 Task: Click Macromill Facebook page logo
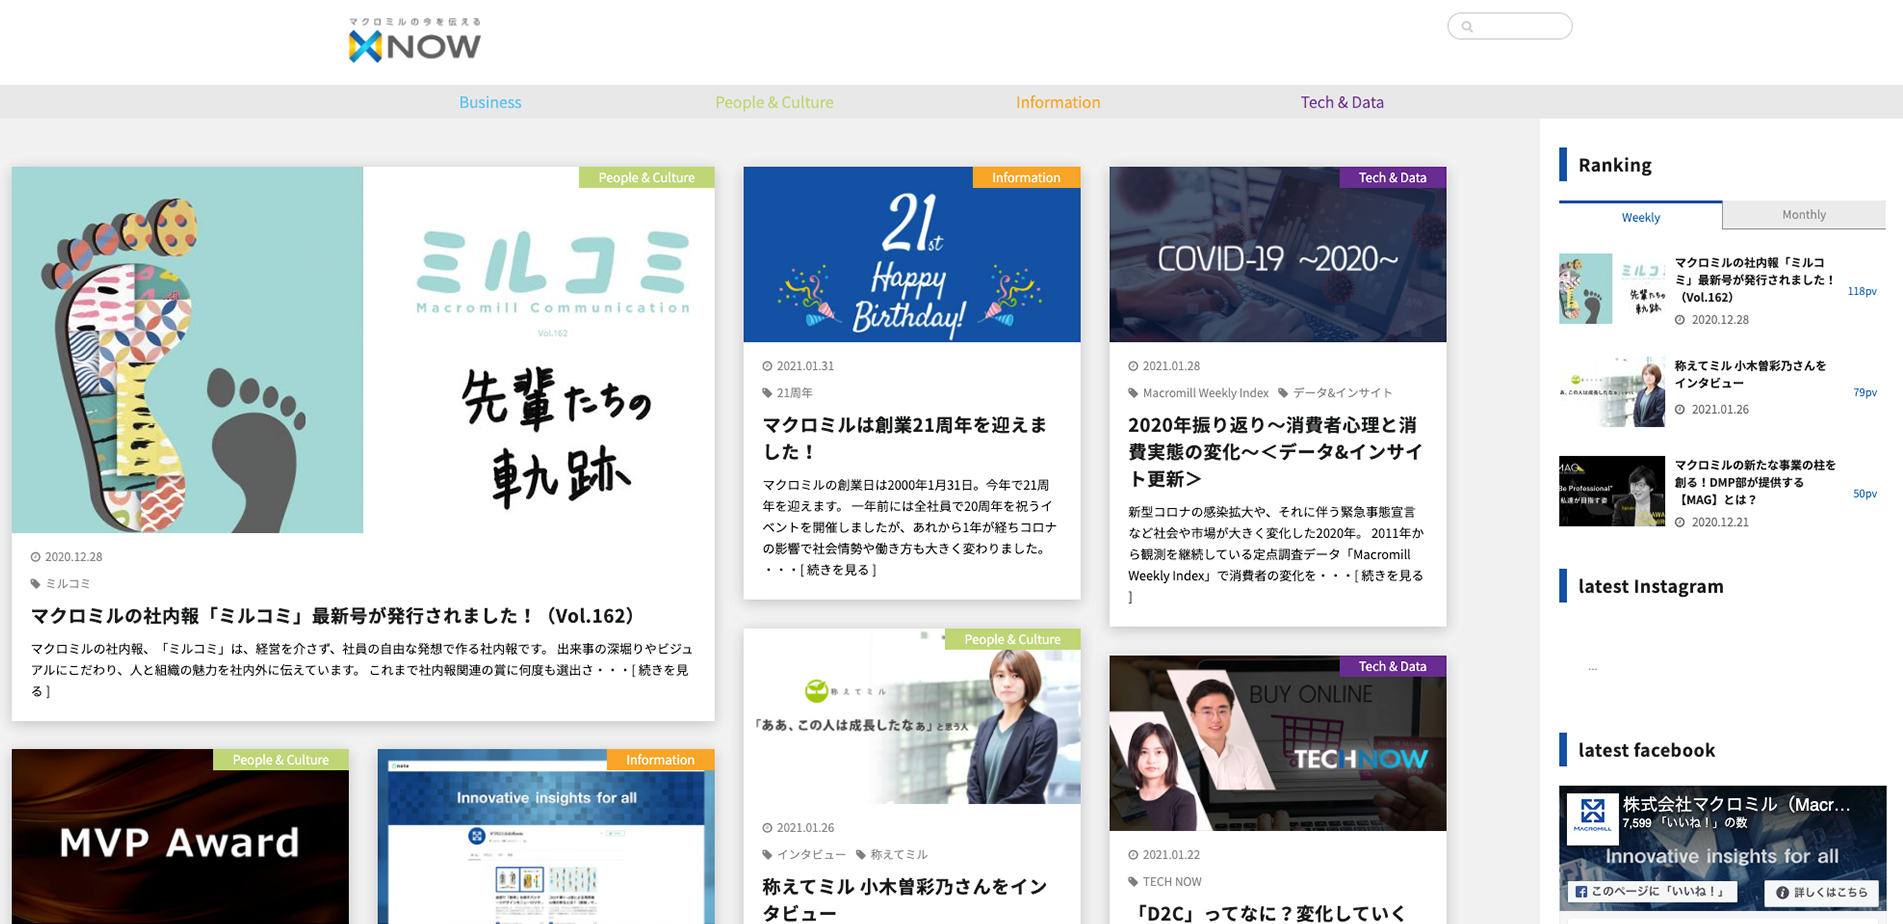tap(1592, 819)
